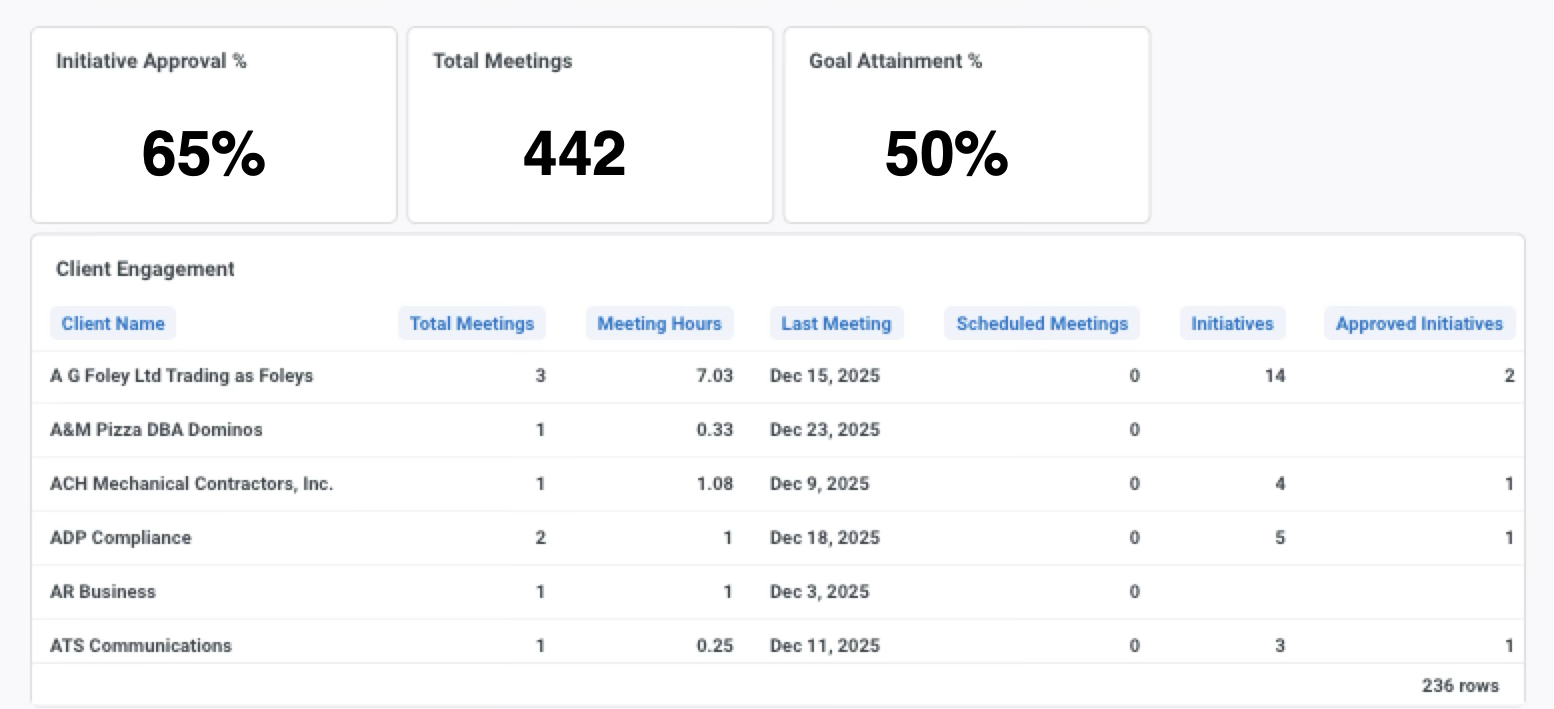Screen dimensions: 1554x709
Task: Sort by Initiatives column header
Action: (1232, 323)
